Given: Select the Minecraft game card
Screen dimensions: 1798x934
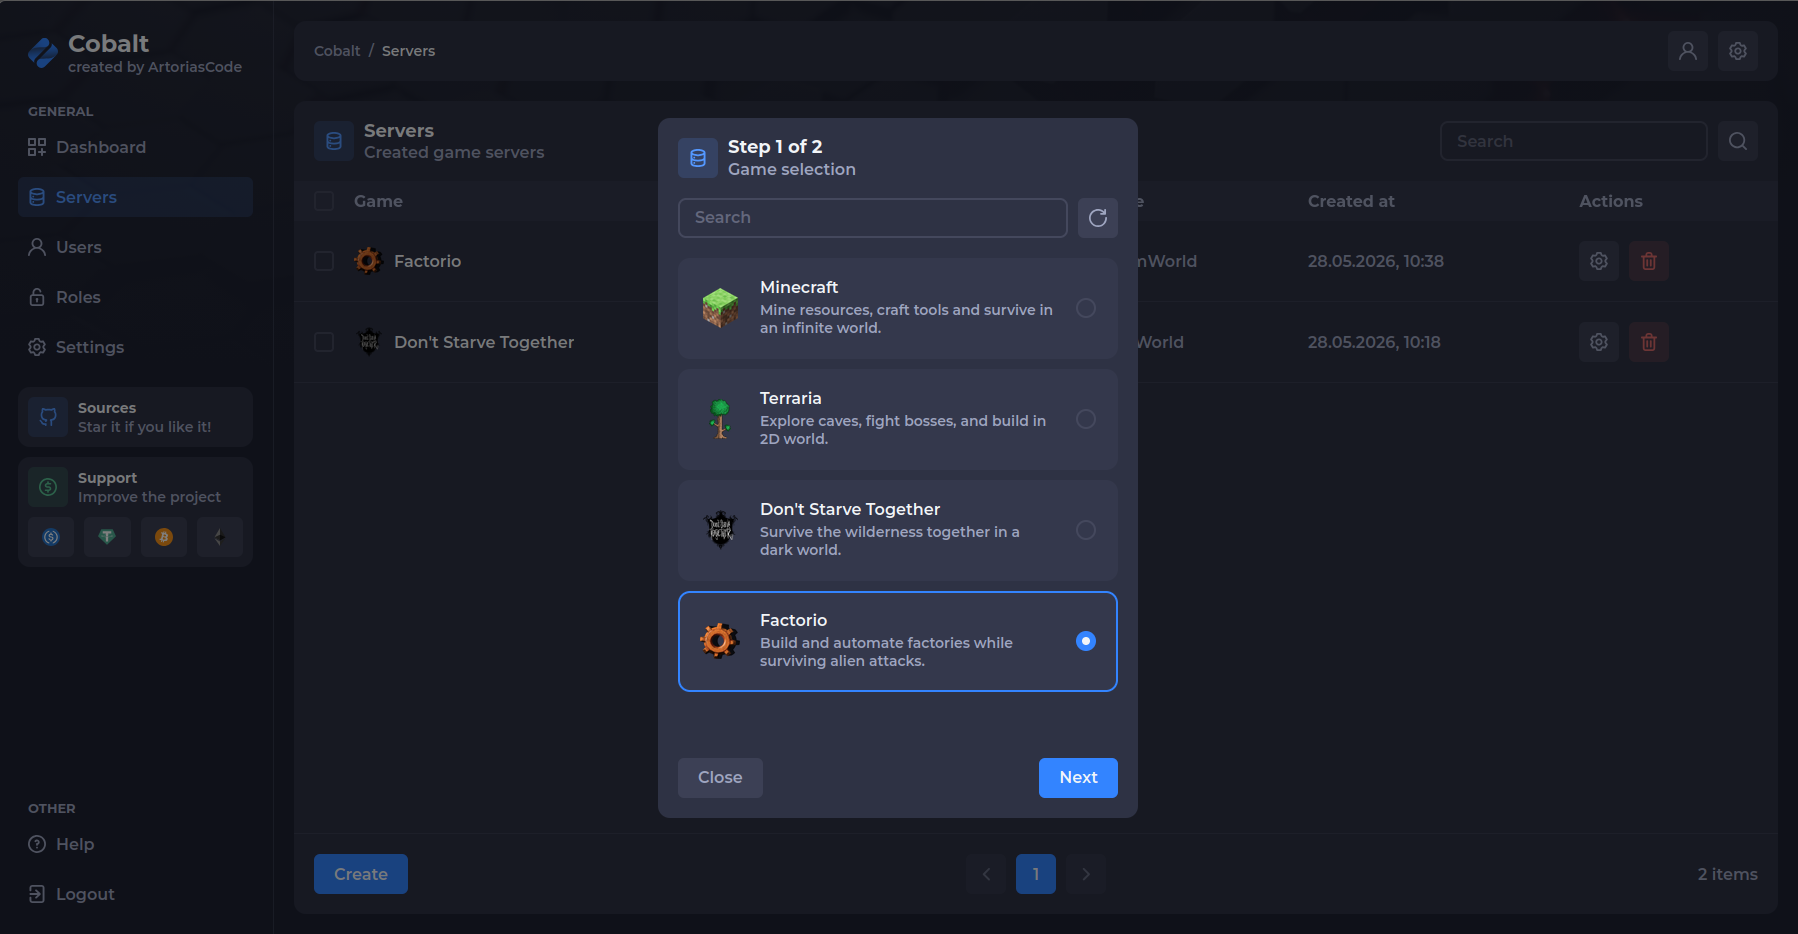Looking at the screenshot, I should [x=898, y=308].
